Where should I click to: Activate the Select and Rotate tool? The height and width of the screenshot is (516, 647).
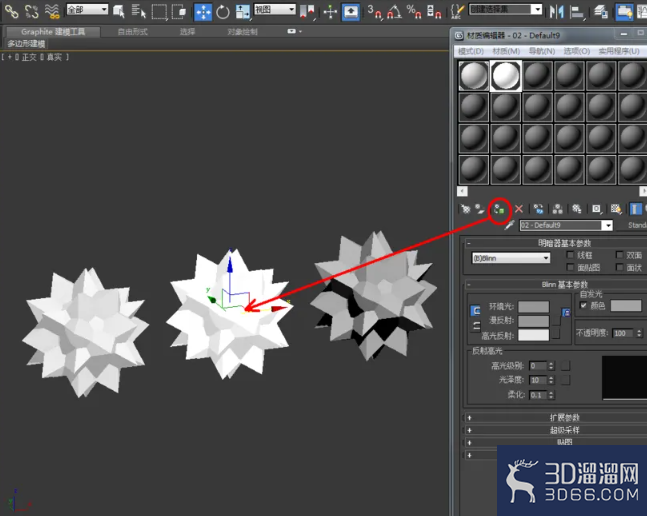[223, 12]
